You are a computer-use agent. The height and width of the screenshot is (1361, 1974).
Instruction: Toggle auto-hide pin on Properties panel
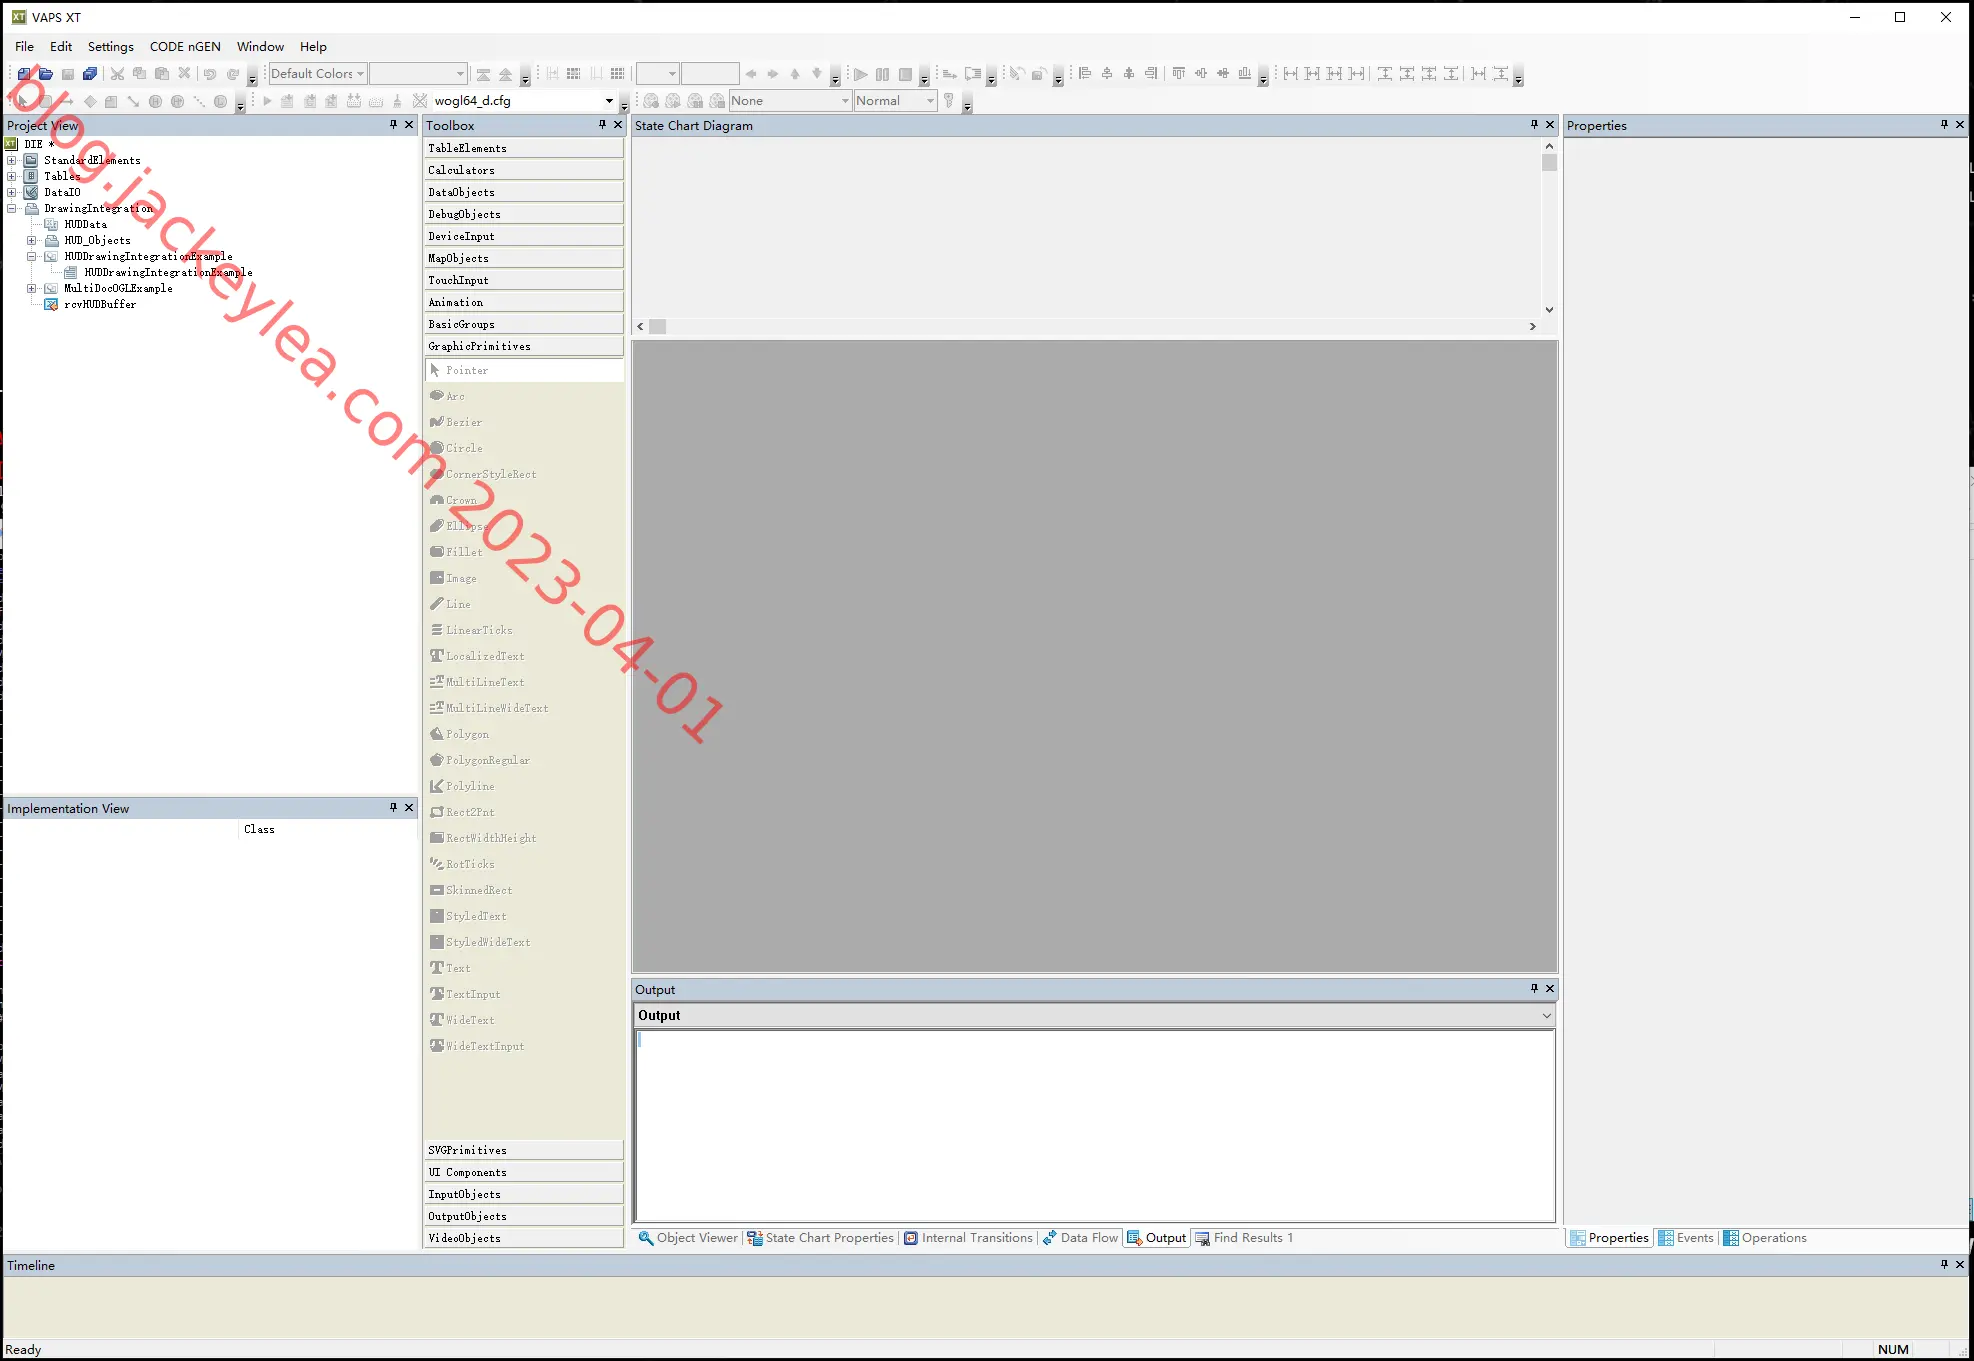pos(1944,125)
